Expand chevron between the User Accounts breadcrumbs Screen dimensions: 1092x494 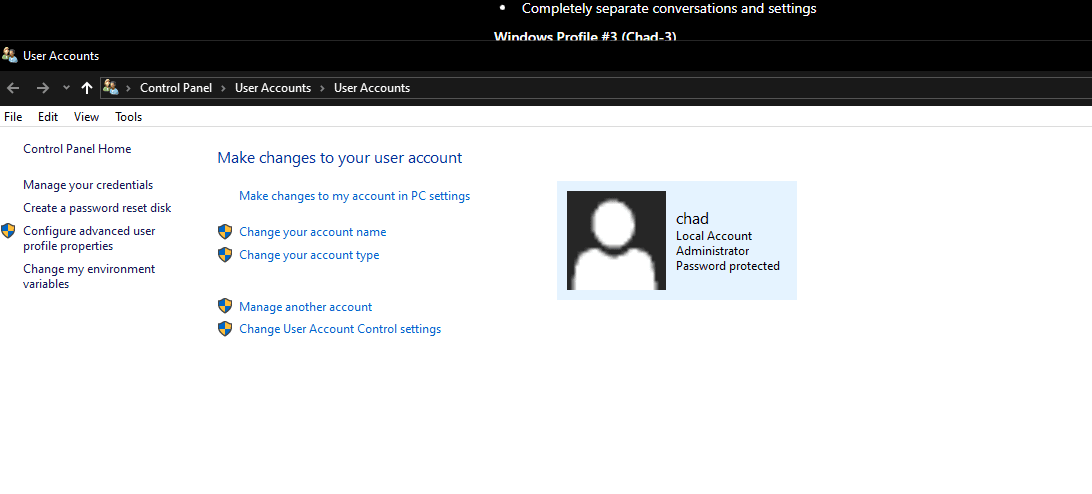(322, 88)
